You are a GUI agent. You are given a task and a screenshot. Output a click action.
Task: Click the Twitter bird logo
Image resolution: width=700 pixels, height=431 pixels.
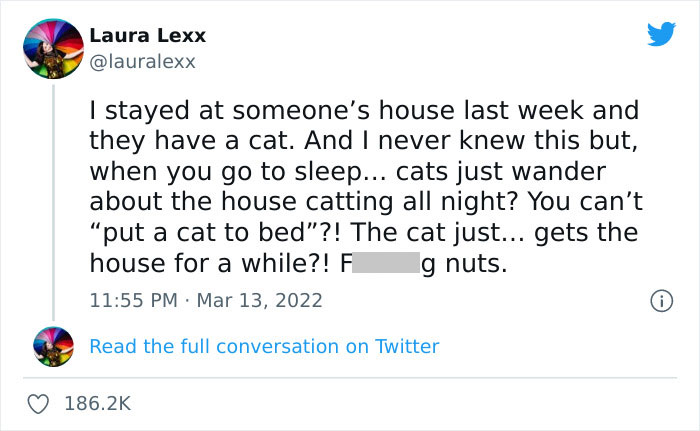[661, 35]
